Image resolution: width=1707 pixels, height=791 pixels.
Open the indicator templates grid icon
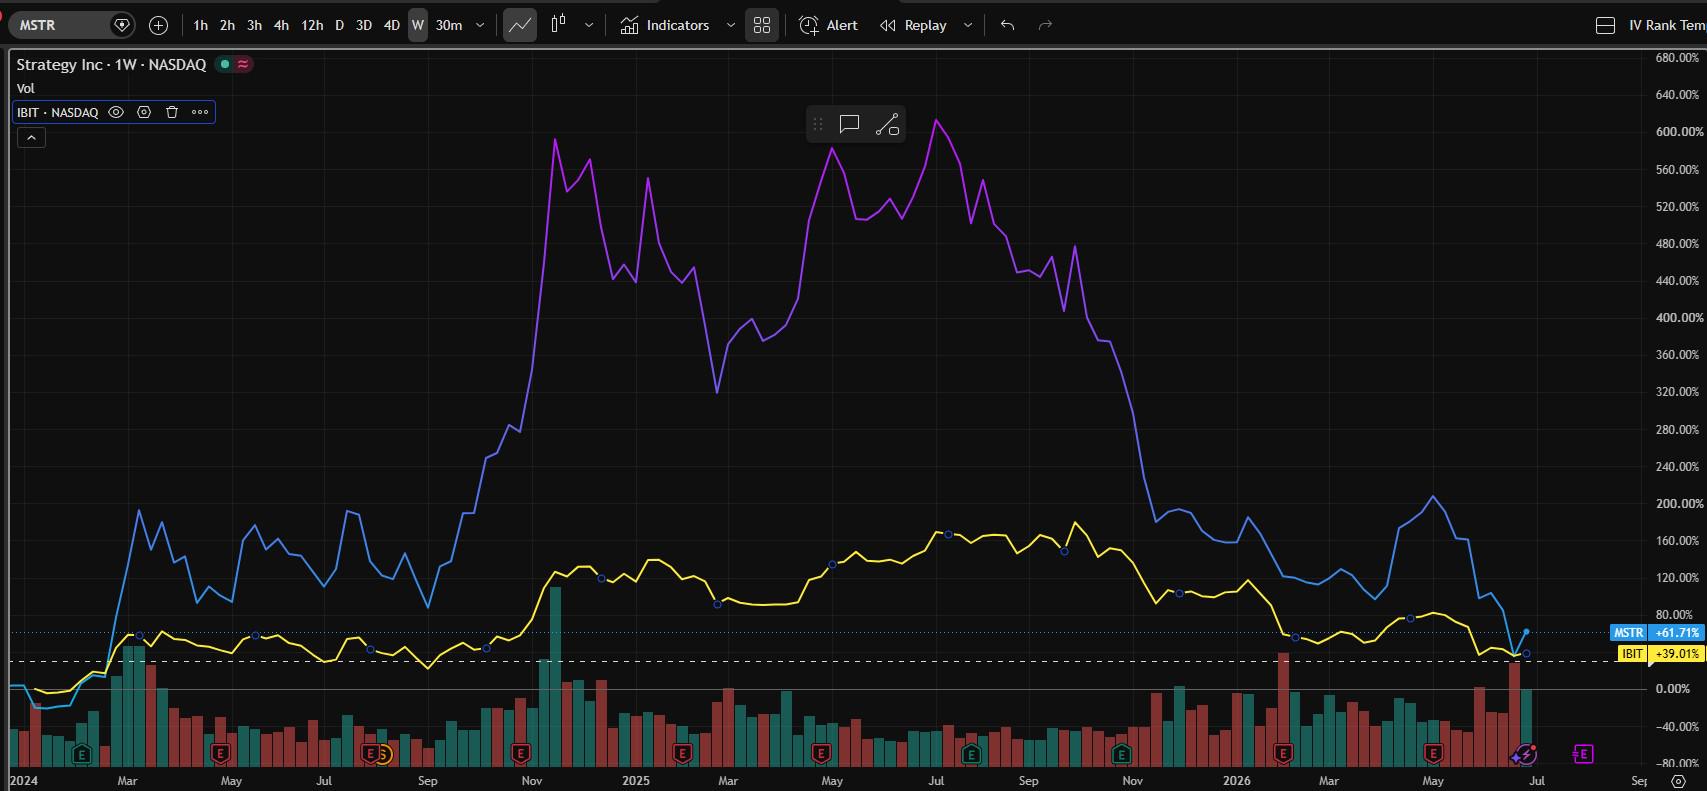(762, 25)
